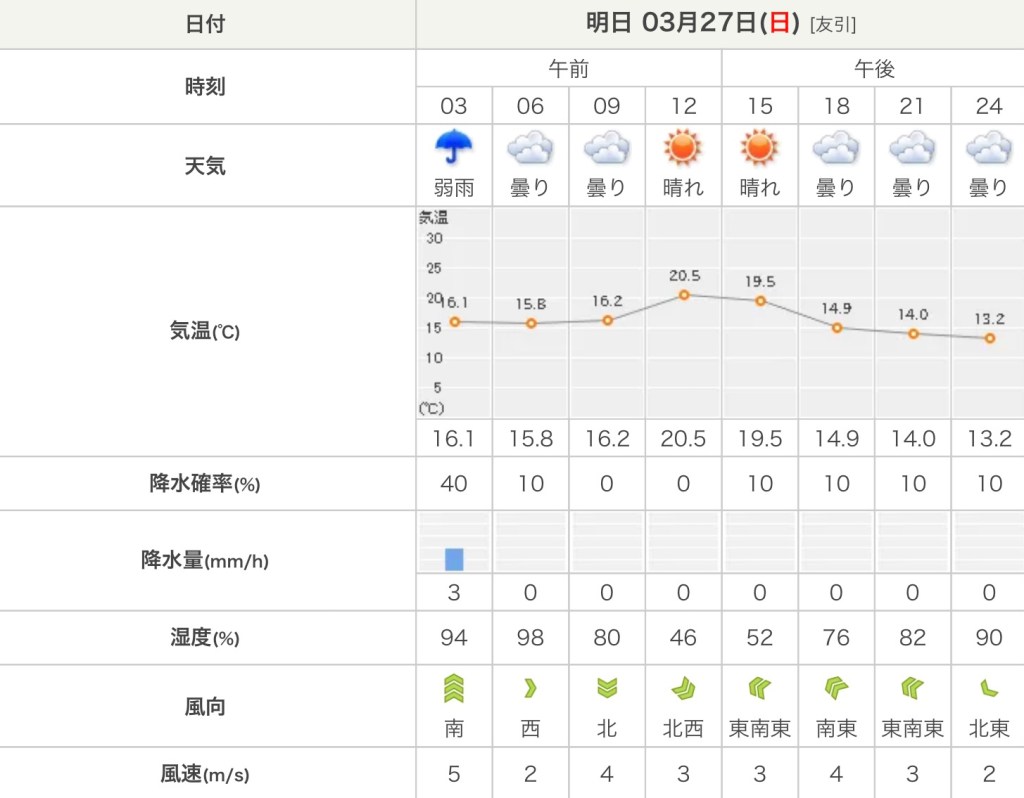Viewport: 1024px width, 798px height.
Task: Click the cloudy icon under 06 o'clock
Action: click(530, 150)
